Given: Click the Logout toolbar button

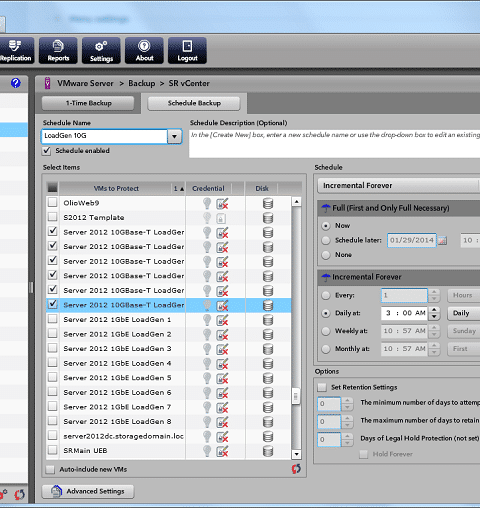Looking at the screenshot, I should pos(187,50).
